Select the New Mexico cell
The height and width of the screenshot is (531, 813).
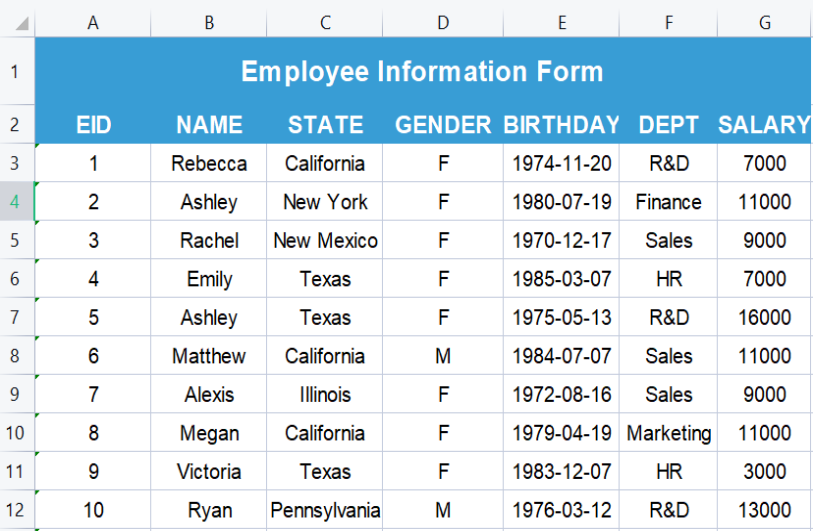[325, 240]
